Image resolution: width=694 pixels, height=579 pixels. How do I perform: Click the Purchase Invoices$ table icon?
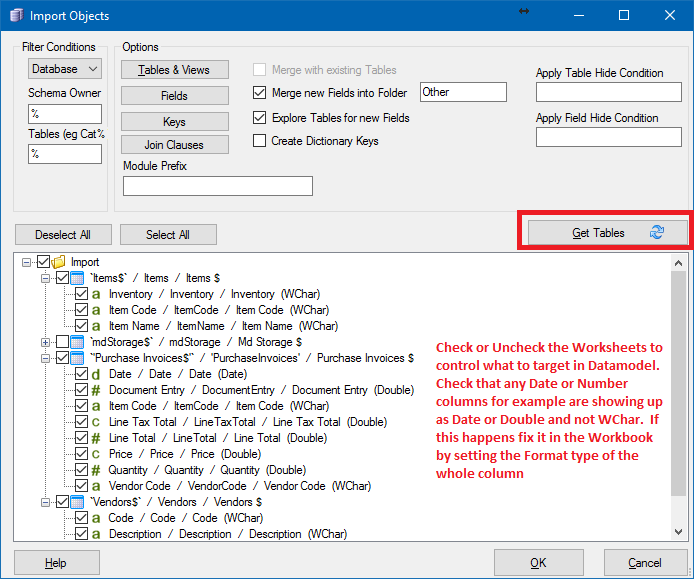click(x=77, y=358)
